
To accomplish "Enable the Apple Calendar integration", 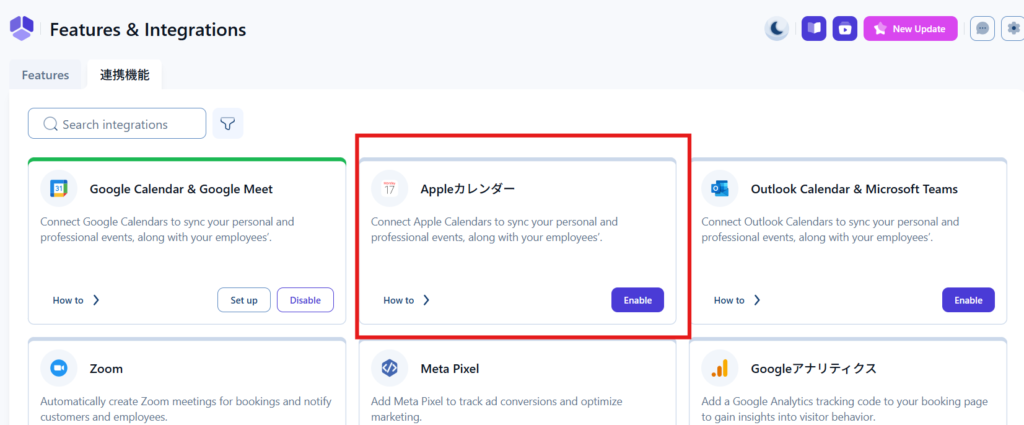I will click(x=637, y=300).
